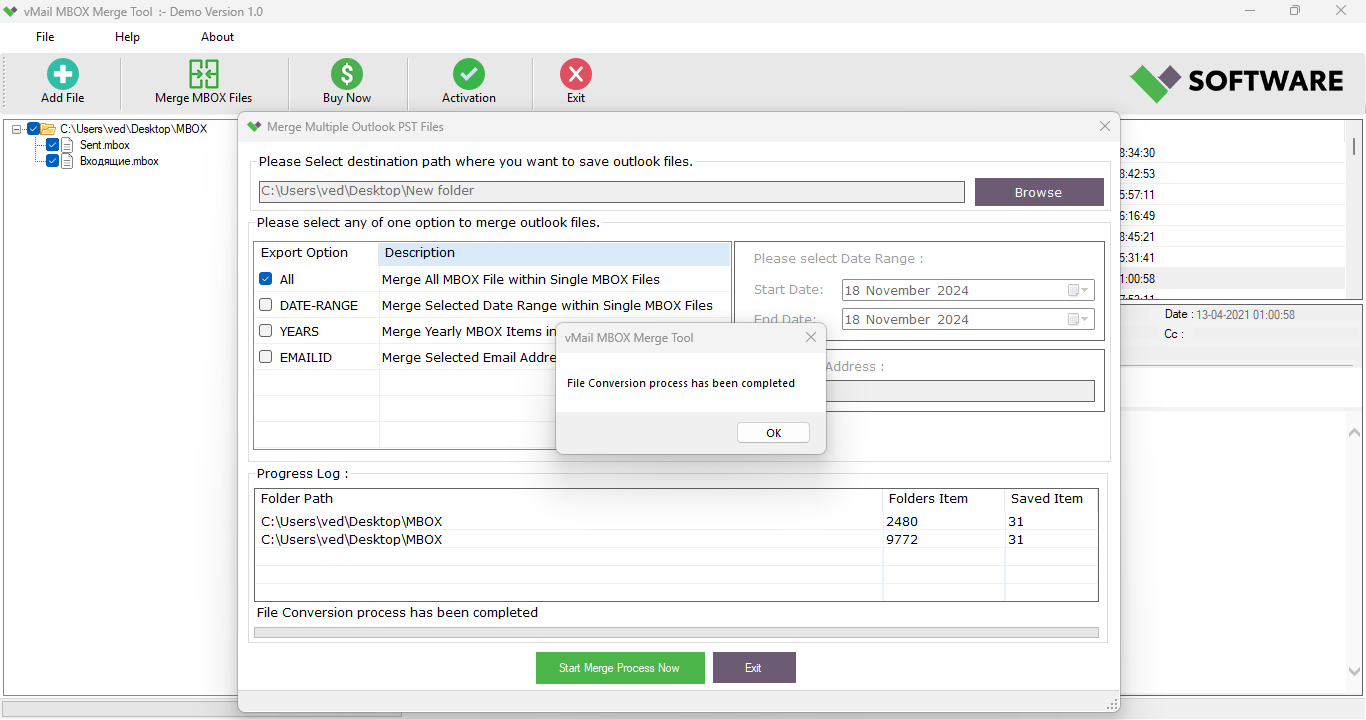
Task: Collapse the MBOX folder tree node
Action: (x=17, y=129)
